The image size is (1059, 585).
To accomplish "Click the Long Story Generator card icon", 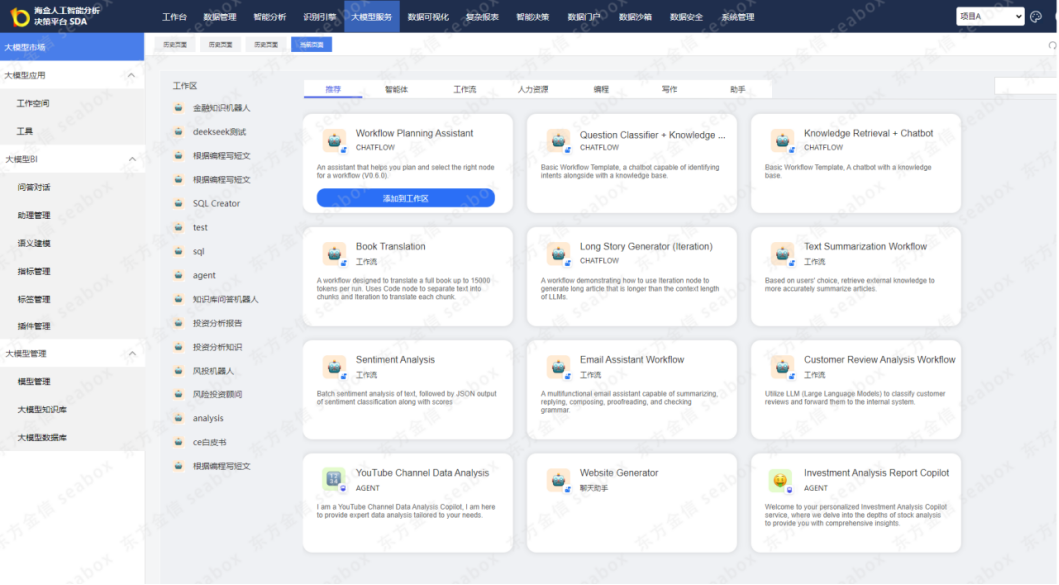I will [x=559, y=254].
